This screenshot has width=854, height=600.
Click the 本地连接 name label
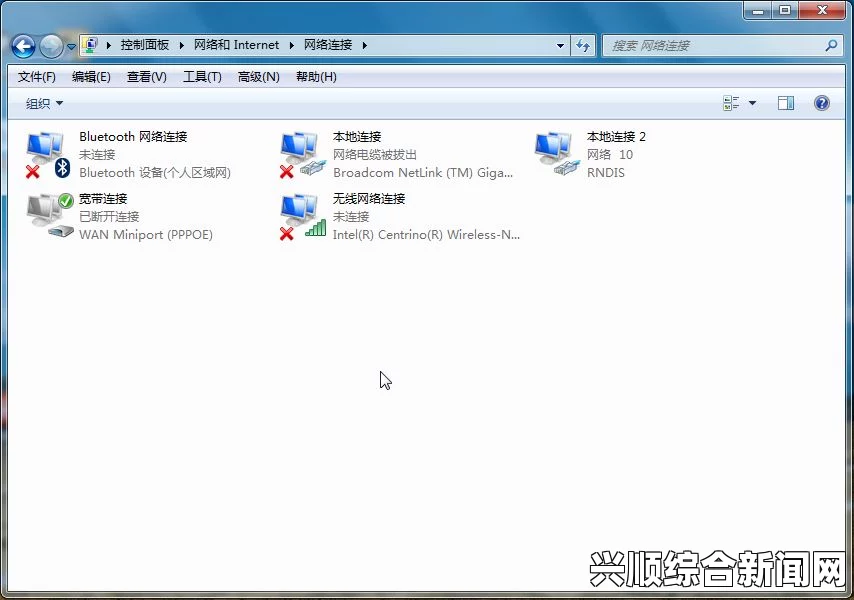click(x=357, y=137)
